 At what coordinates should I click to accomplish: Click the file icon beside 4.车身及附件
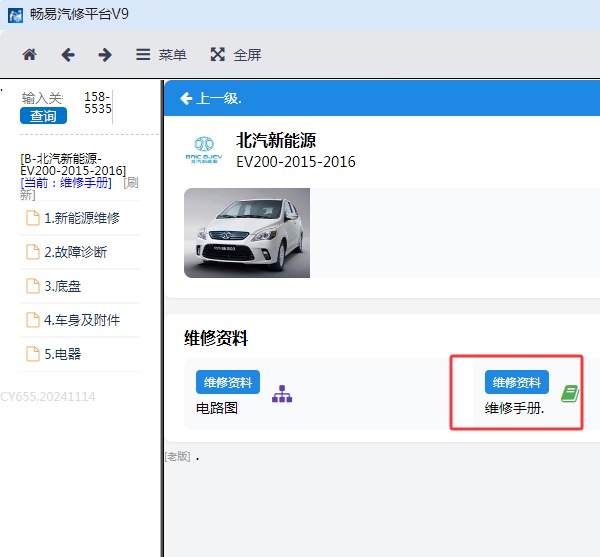tap(33, 320)
